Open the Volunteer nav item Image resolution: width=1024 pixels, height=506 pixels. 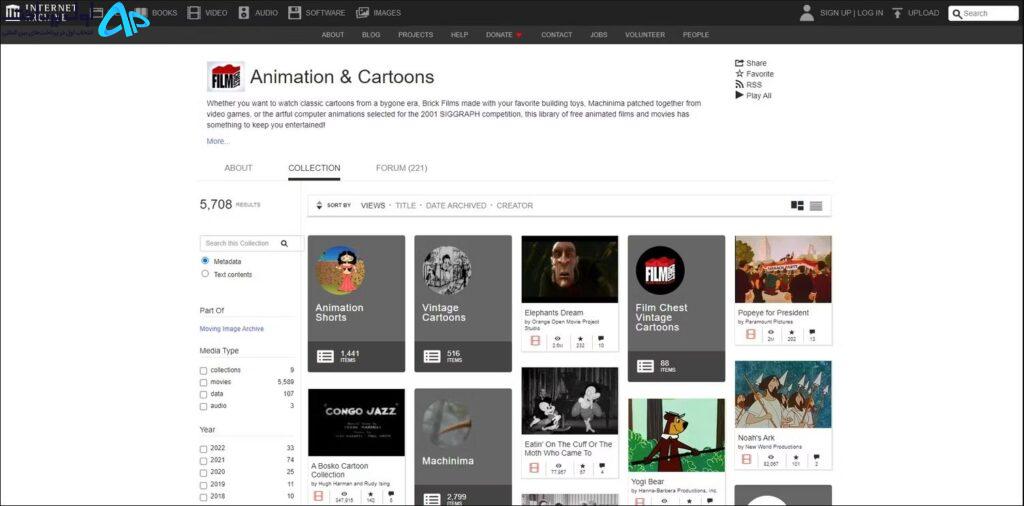tap(645, 35)
